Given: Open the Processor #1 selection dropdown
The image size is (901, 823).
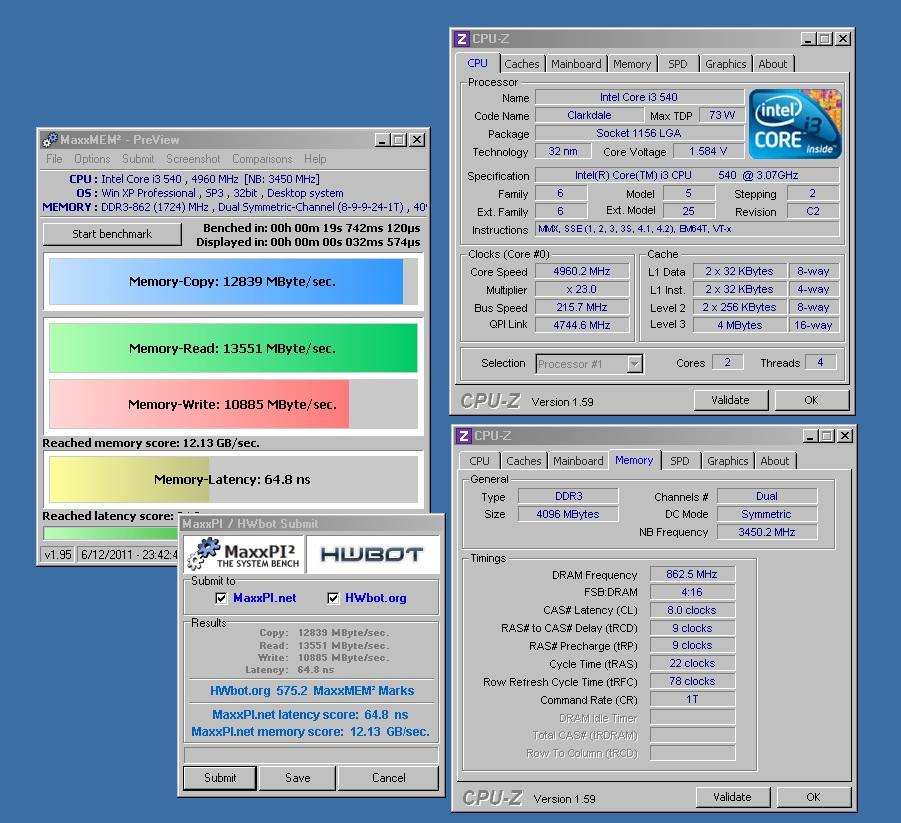Looking at the screenshot, I should (634, 364).
